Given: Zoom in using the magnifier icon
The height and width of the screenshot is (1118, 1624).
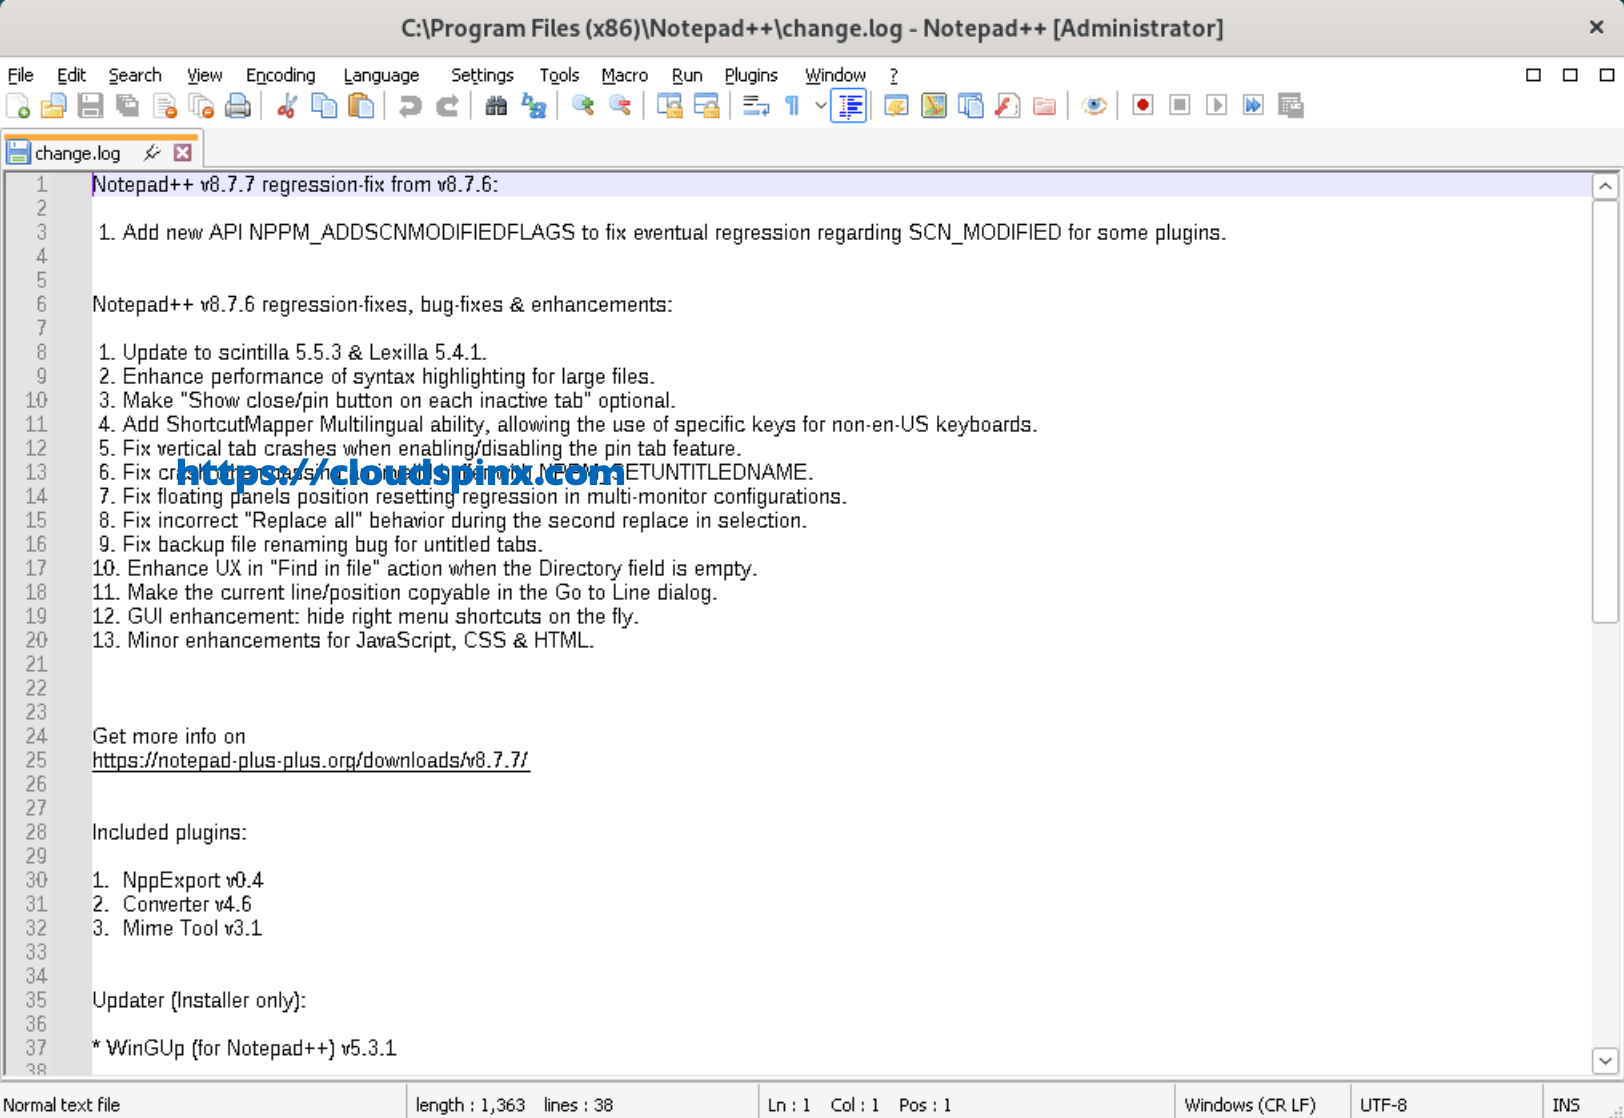Looking at the screenshot, I should (583, 105).
